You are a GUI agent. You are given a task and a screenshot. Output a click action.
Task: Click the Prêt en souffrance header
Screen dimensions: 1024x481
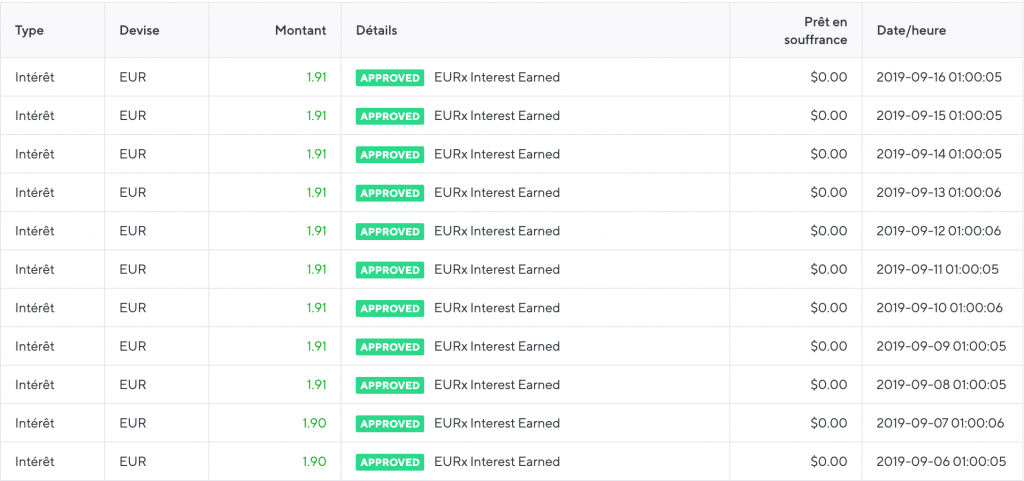tap(816, 31)
